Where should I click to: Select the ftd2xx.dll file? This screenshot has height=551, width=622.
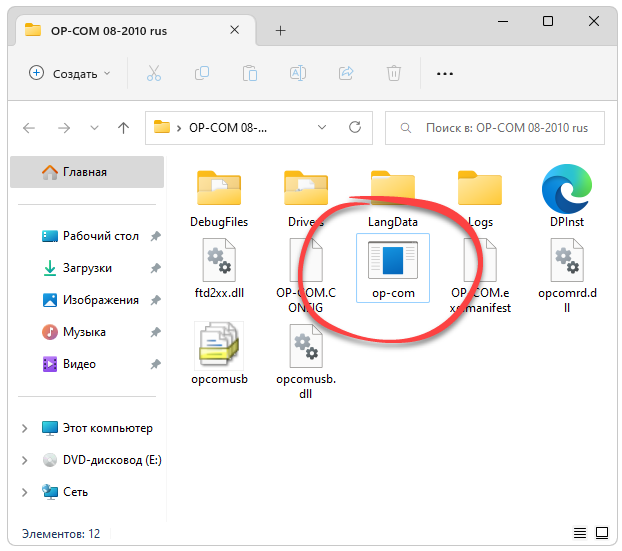(x=219, y=269)
